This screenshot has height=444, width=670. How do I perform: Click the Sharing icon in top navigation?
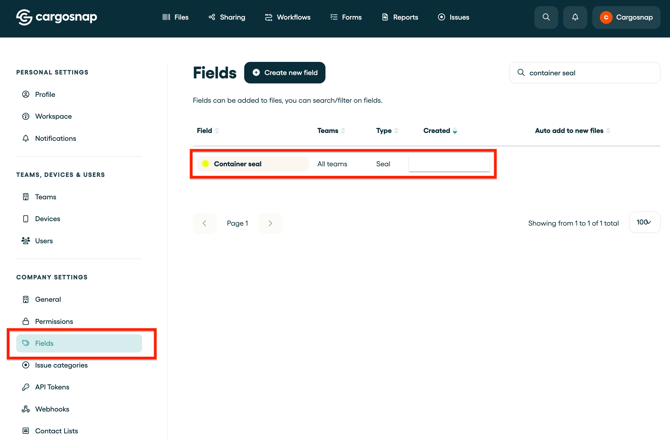point(212,17)
